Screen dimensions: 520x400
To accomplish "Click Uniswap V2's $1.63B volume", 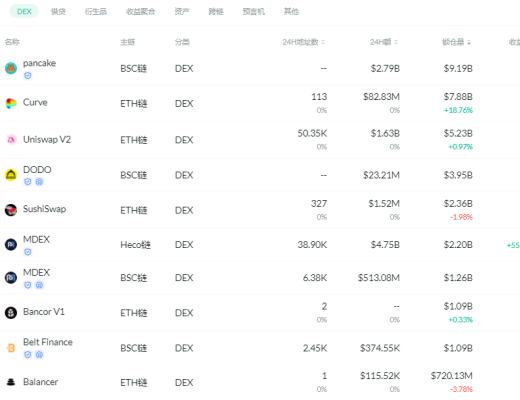I will [385, 134].
